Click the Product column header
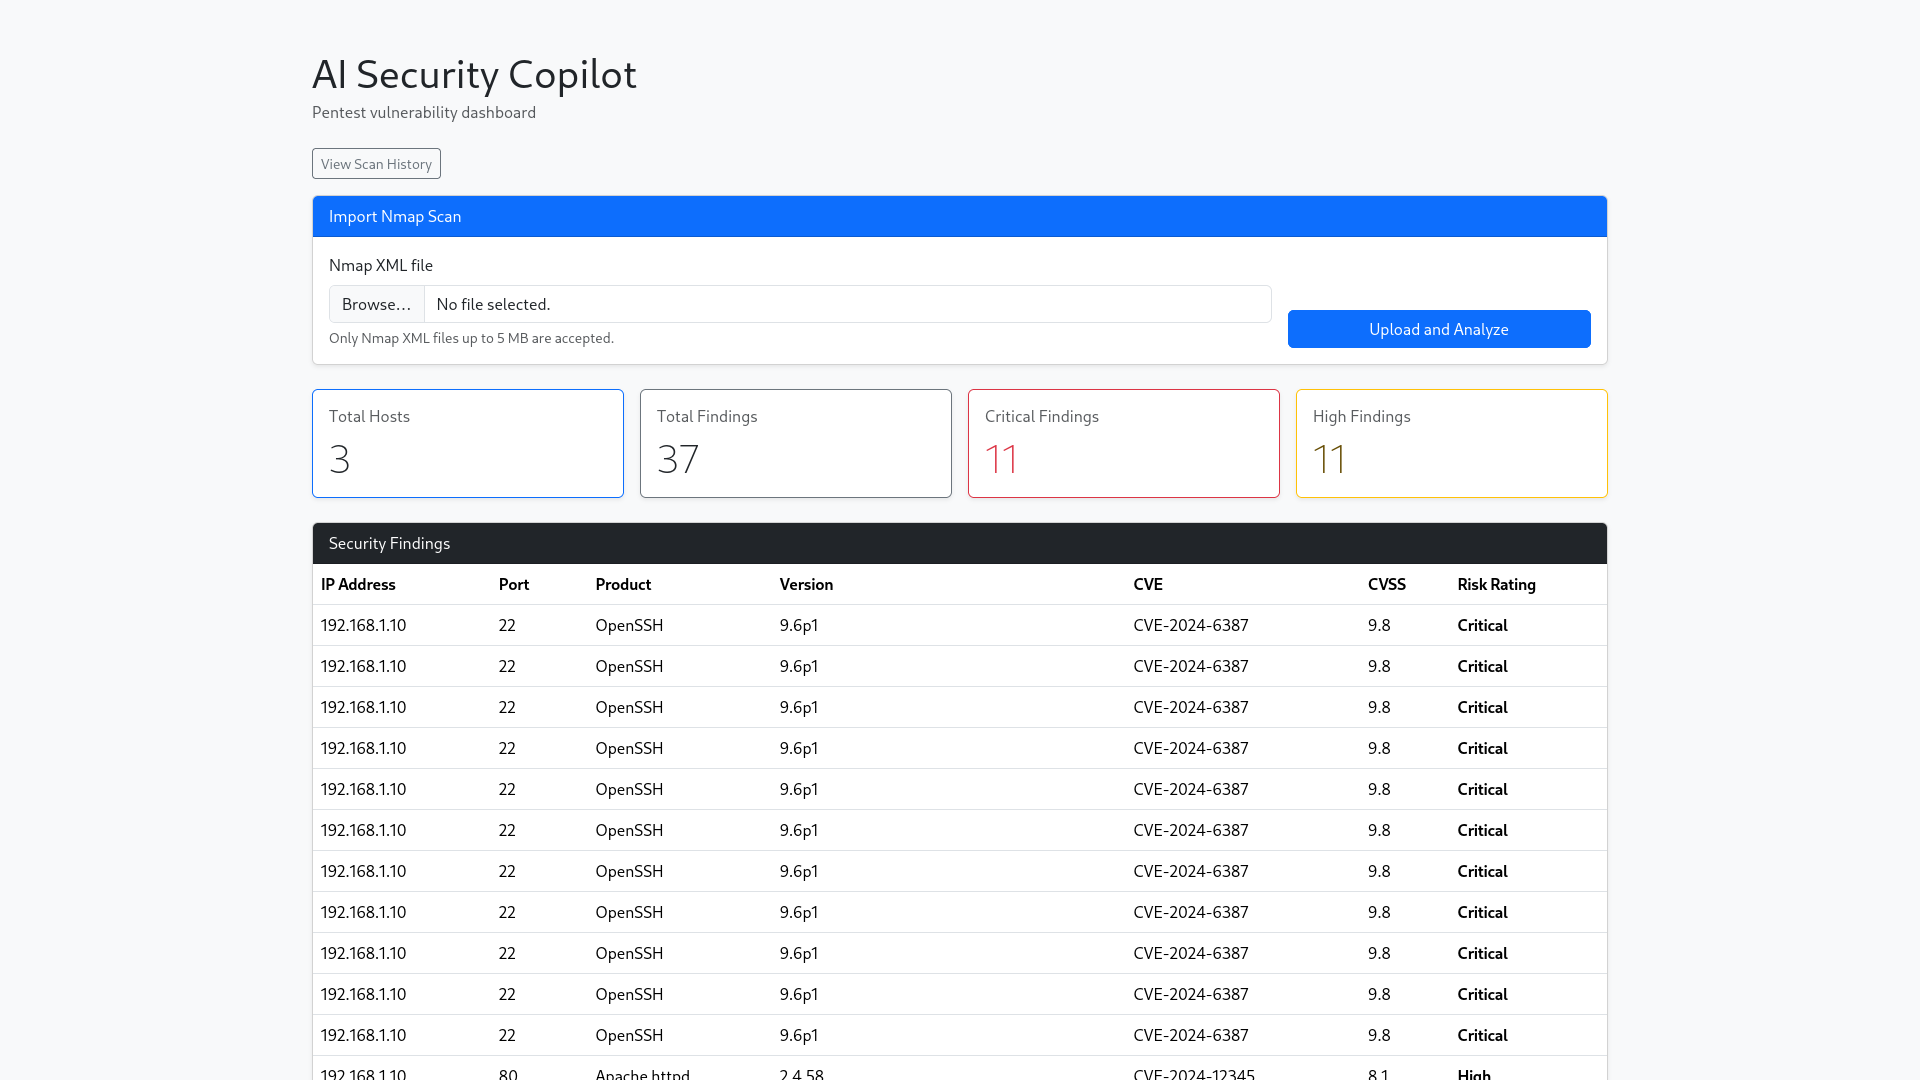This screenshot has height=1080, width=1920. pos(623,584)
